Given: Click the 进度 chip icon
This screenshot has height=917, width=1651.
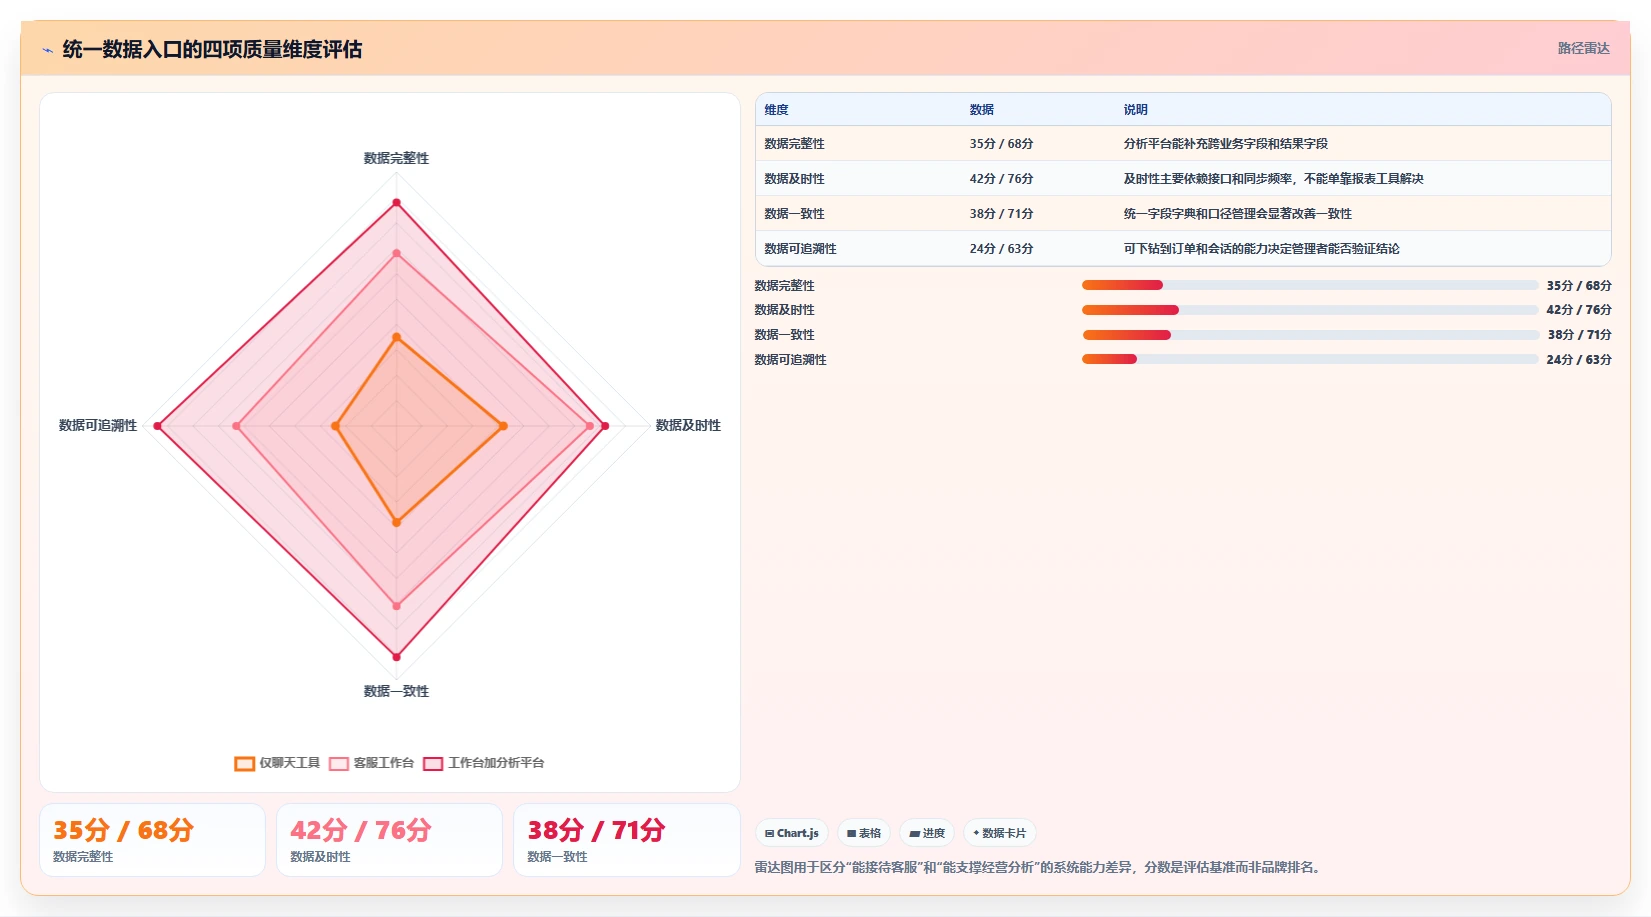Looking at the screenshot, I should [914, 833].
